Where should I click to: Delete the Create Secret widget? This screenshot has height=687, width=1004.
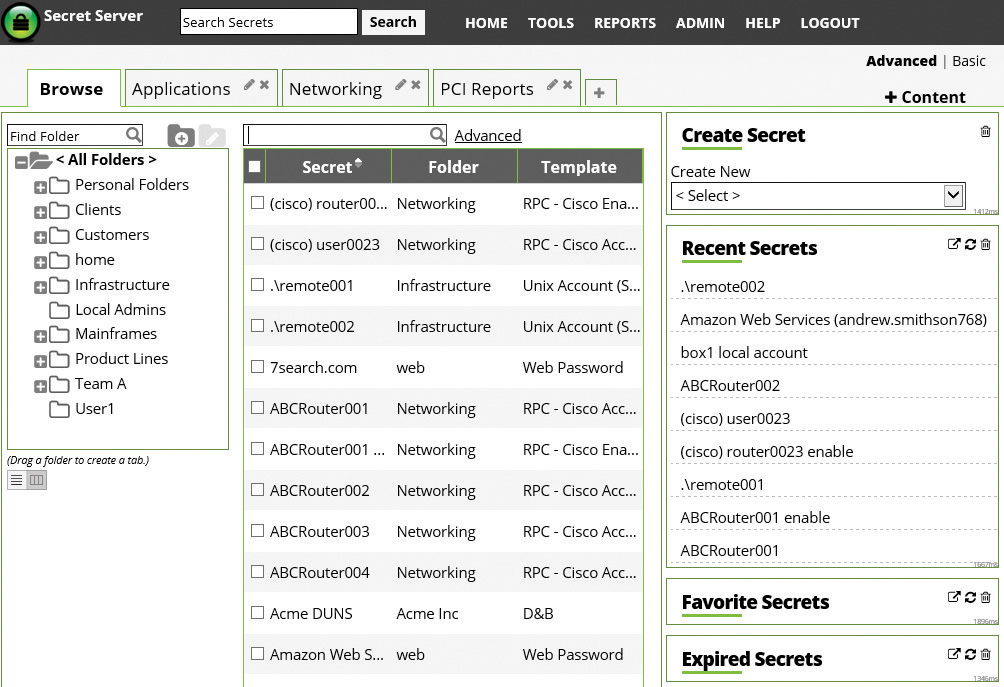coord(985,131)
